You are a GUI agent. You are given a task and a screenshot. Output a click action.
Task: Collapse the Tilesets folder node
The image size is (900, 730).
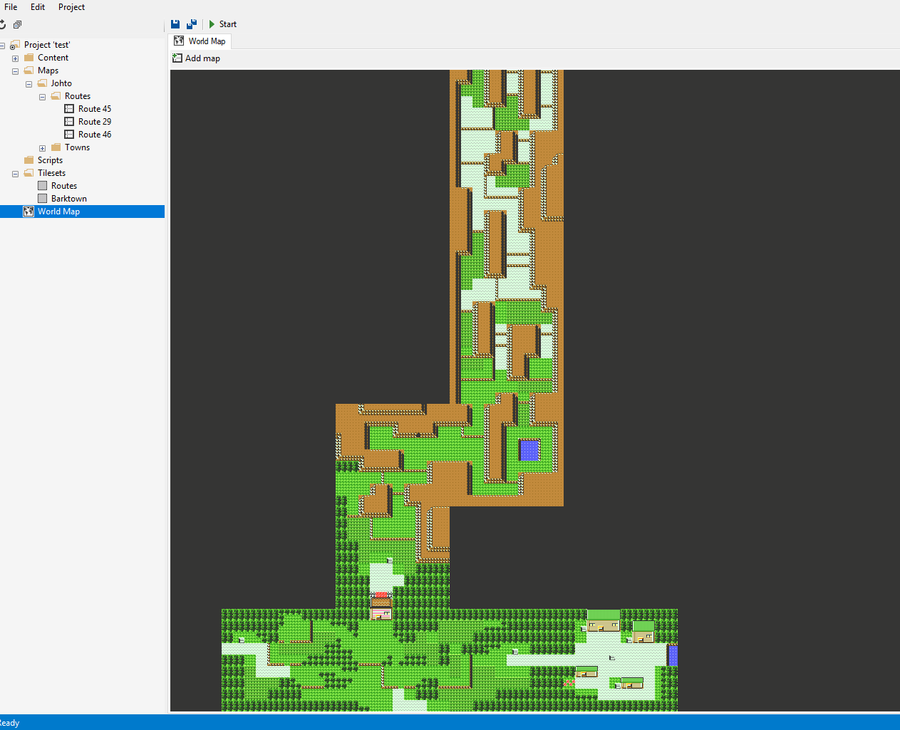(x=15, y=174)
